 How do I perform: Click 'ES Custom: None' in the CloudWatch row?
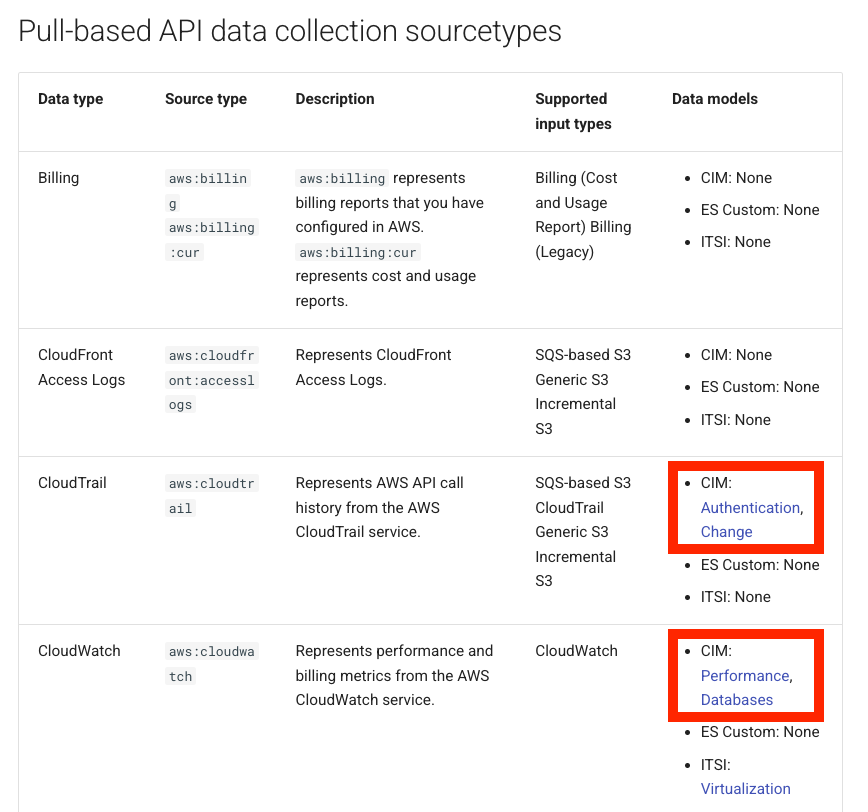[x=760, y=732]
